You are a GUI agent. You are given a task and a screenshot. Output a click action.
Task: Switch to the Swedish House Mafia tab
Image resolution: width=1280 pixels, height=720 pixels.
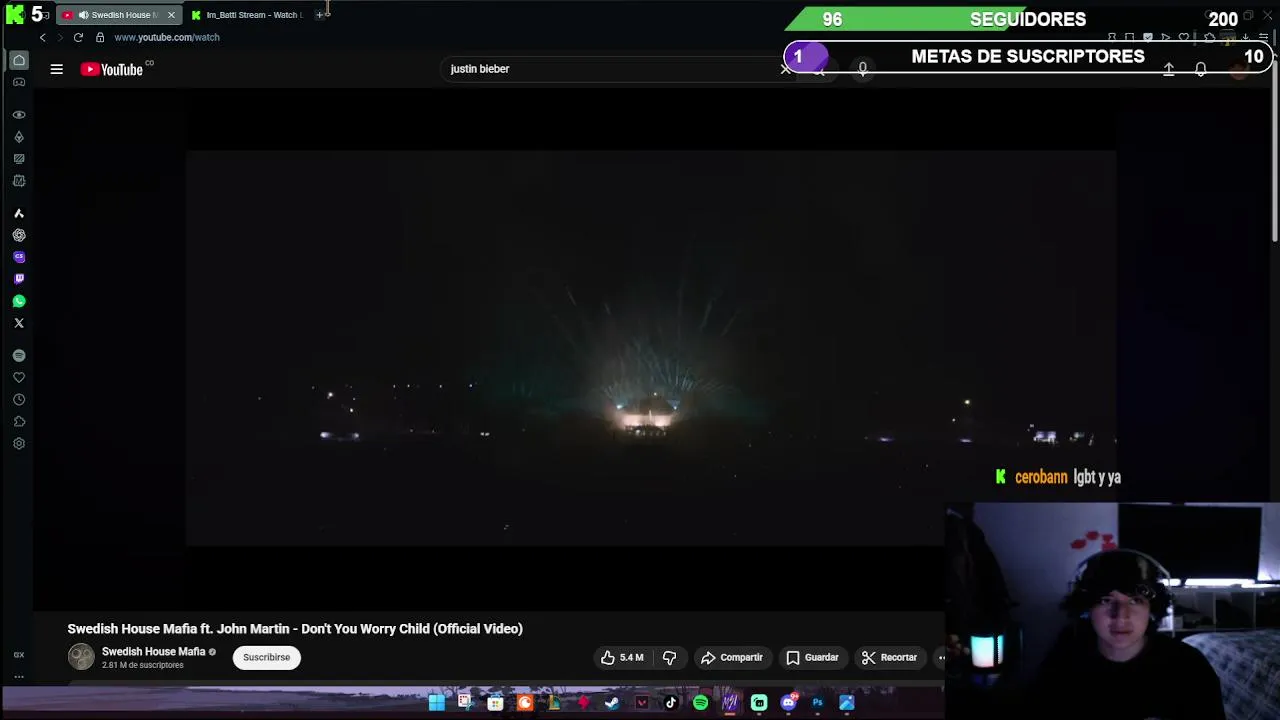coord(118,15)
